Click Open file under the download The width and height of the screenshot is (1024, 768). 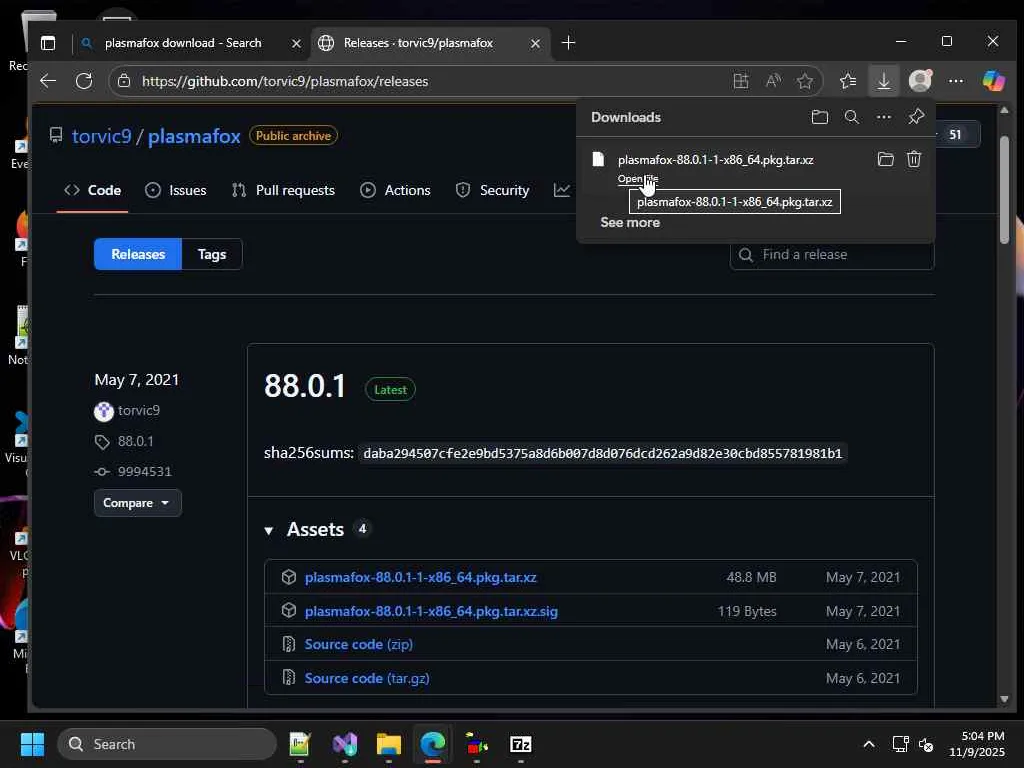click(637, 178)
